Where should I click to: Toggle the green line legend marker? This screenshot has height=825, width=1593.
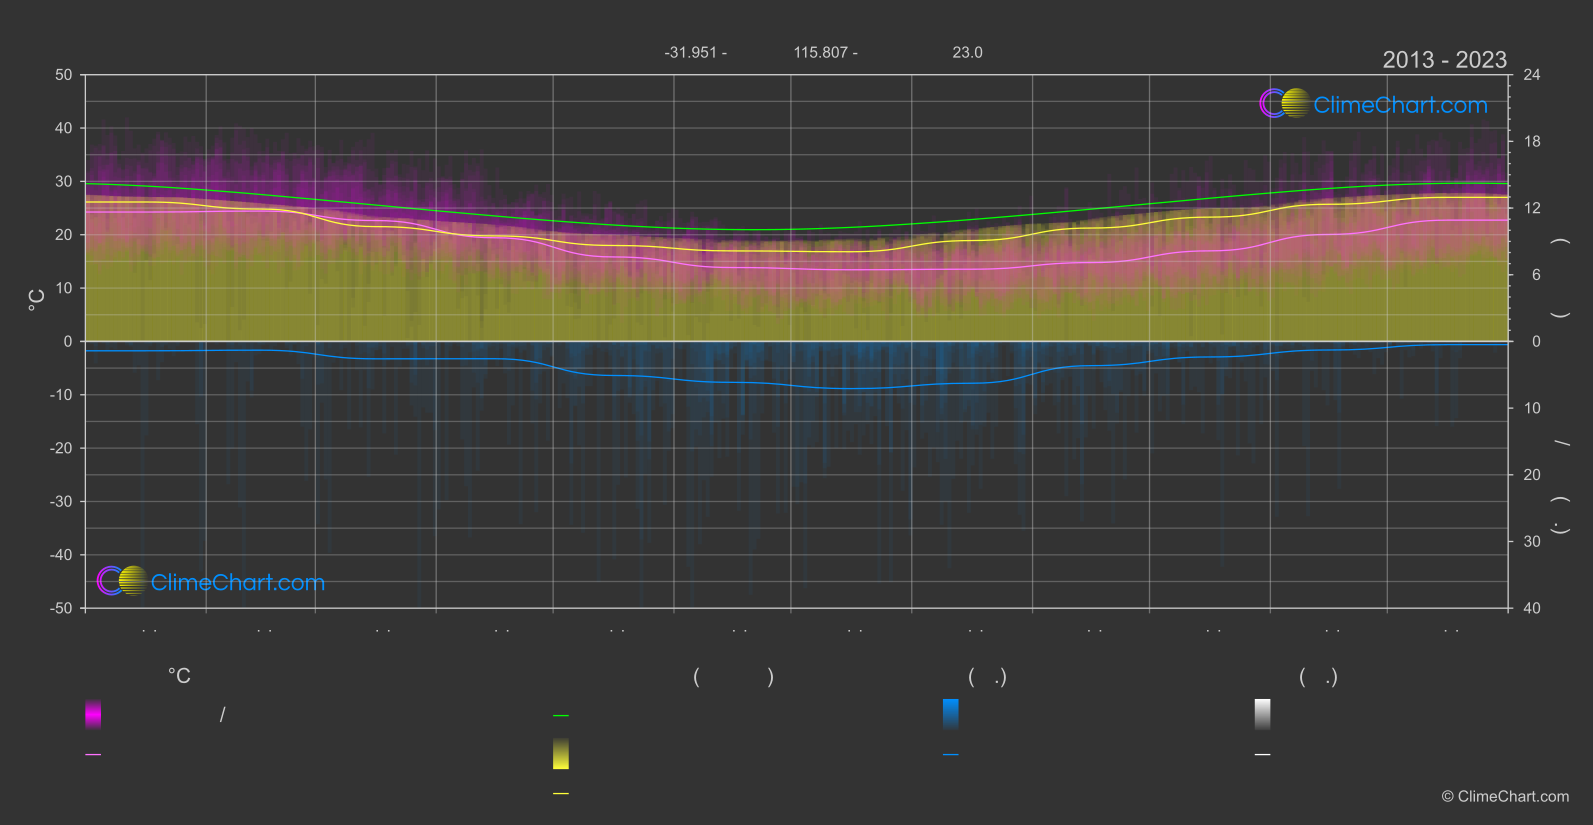point(561,715)
